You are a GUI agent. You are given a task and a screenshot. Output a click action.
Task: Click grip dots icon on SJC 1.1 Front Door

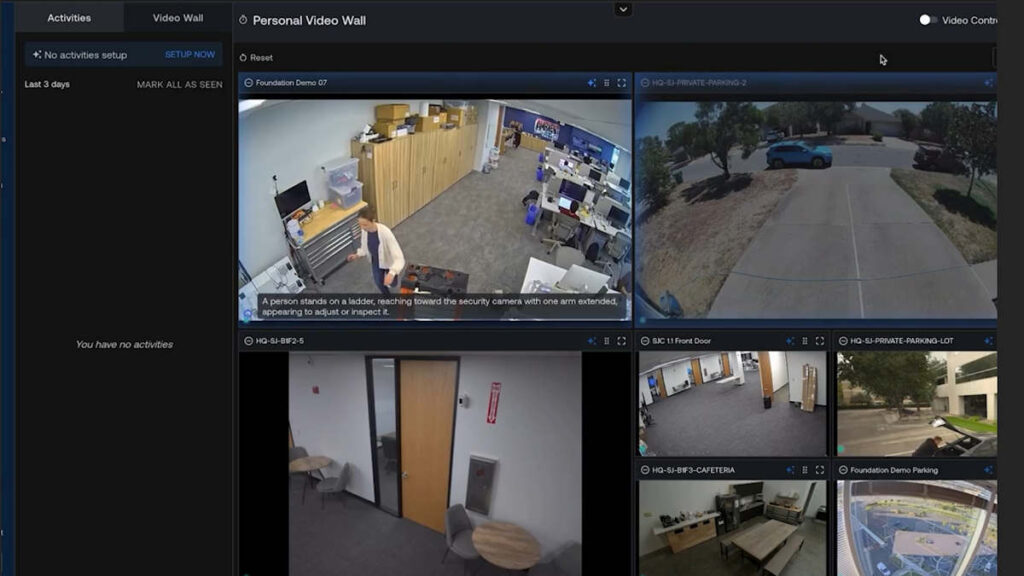click(x=805, y=341)
